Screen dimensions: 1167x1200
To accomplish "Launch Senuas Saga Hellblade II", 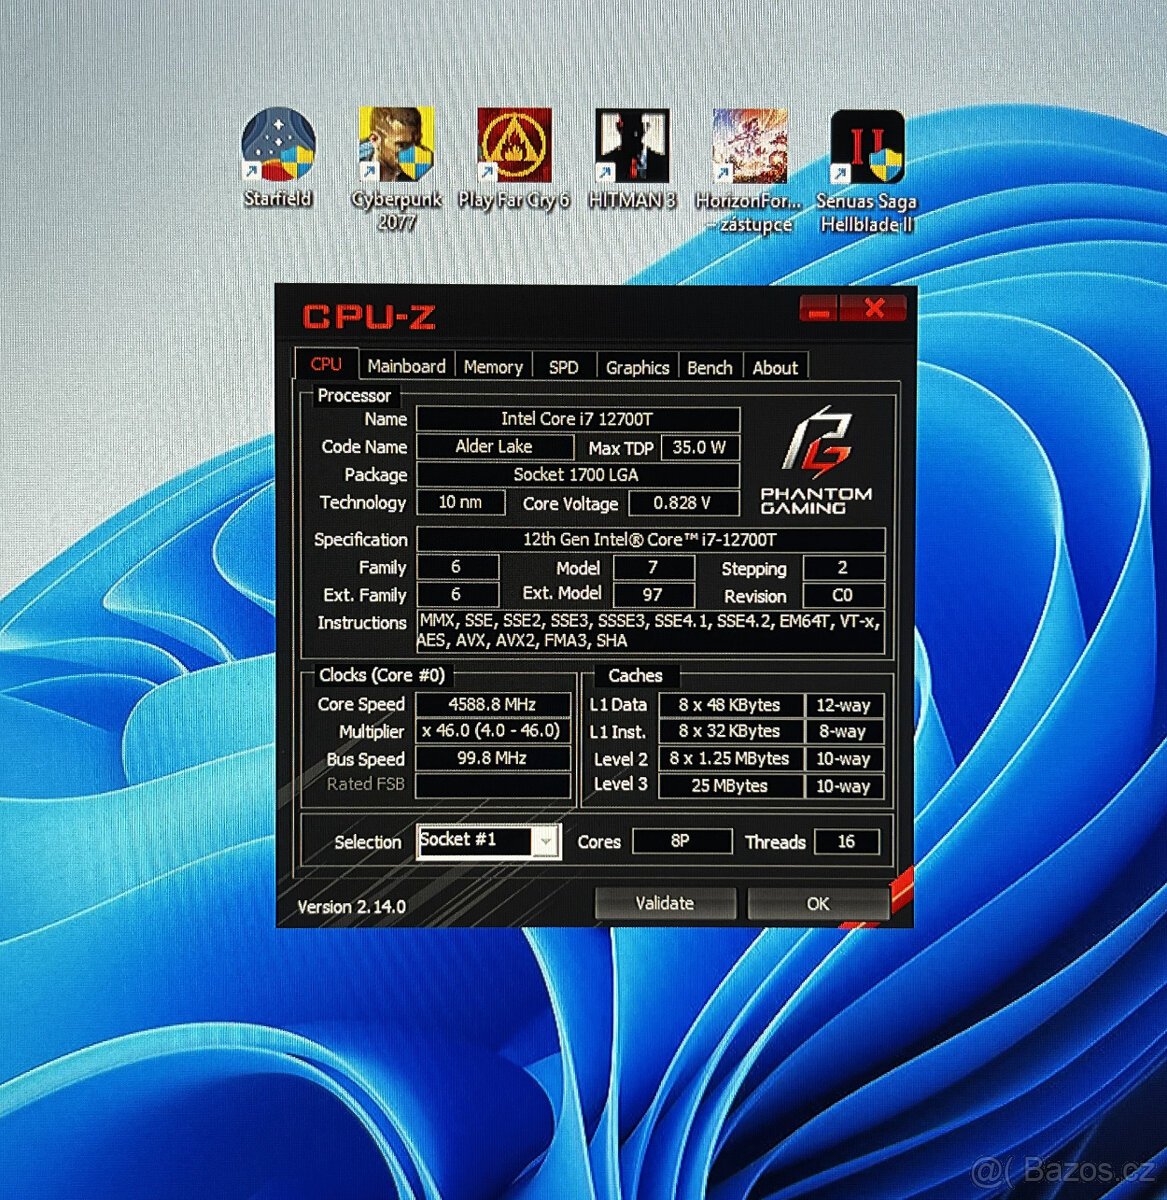I will point(868,145).
